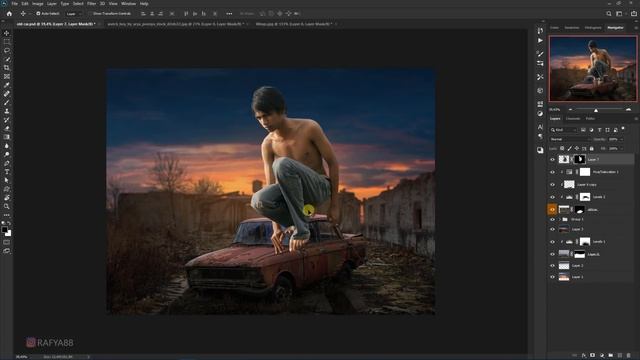640x360 pixels.
Task: Open the three-dots more options in options bar
Action: [229, 13]
